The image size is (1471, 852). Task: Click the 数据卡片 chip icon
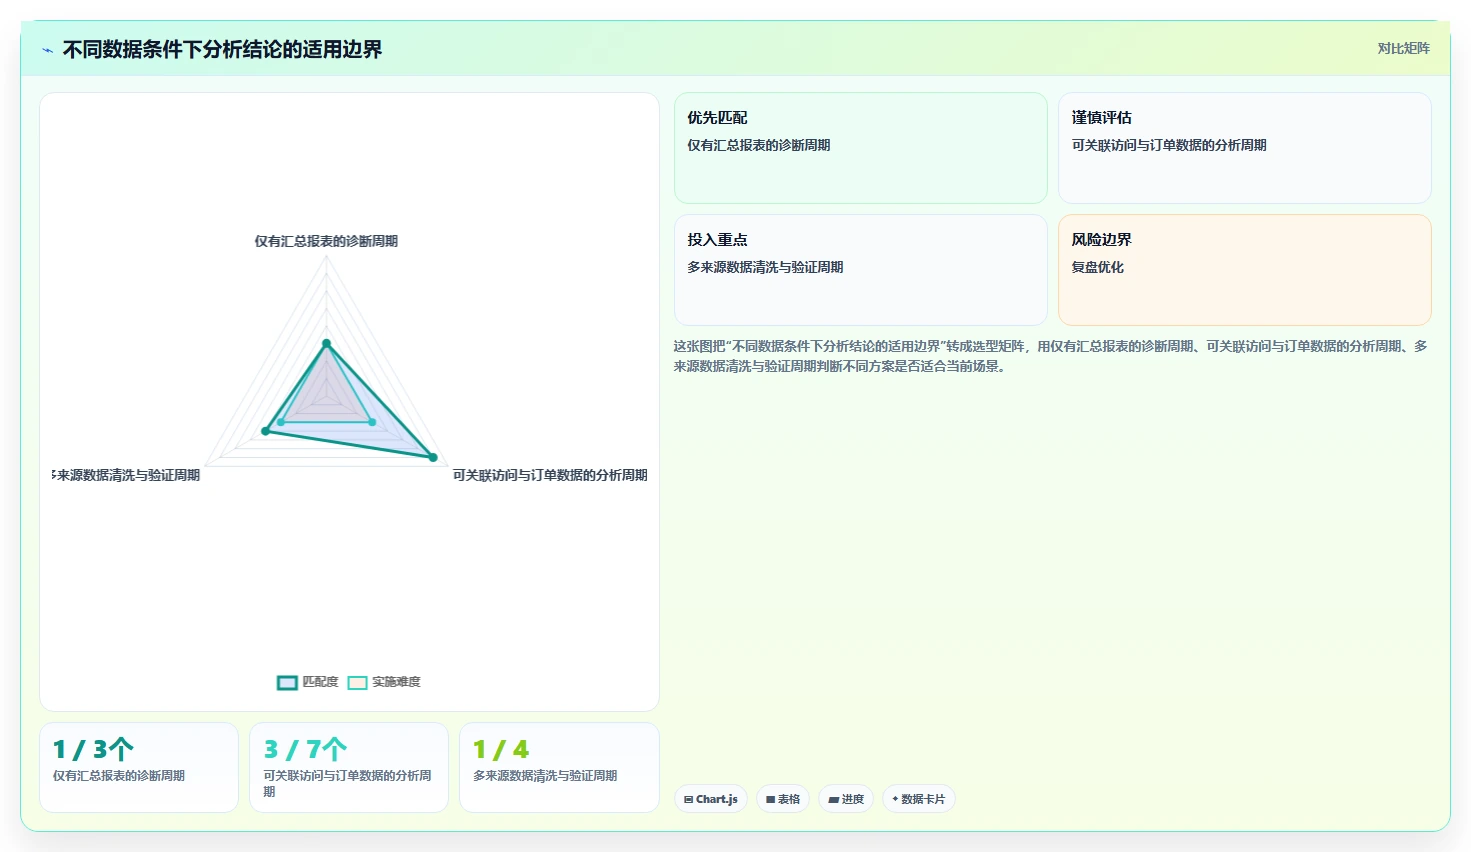click(x=895, y=799)
